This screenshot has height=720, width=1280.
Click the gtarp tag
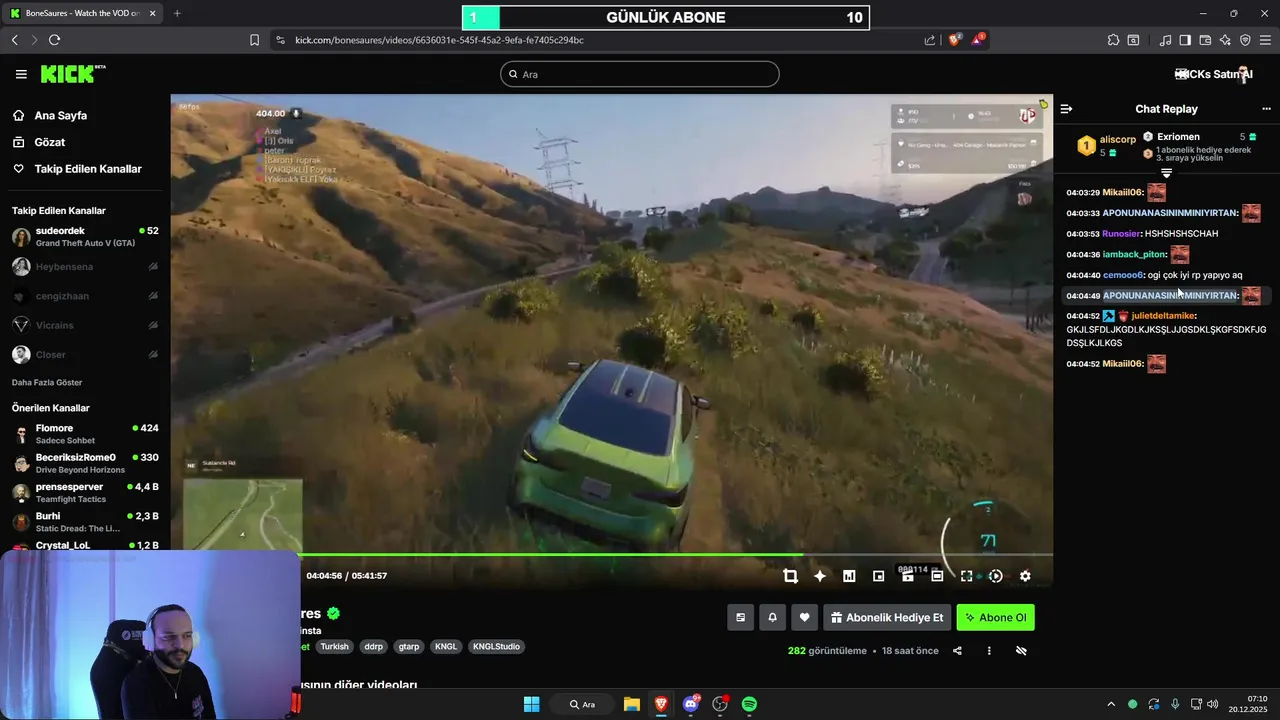(x=409, y=647)
